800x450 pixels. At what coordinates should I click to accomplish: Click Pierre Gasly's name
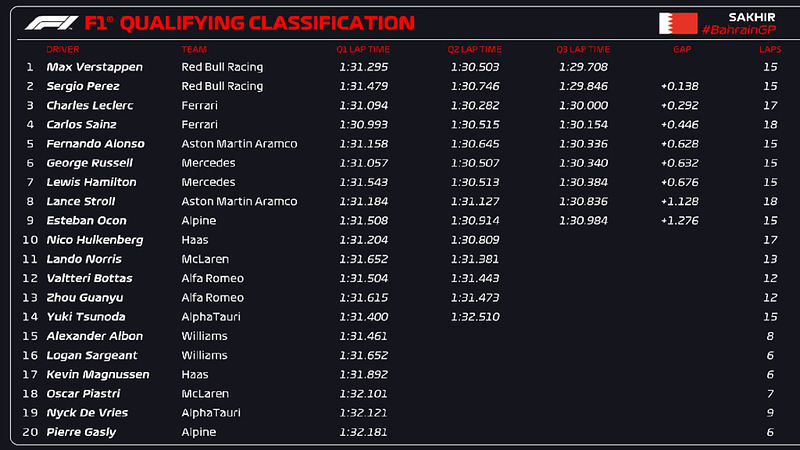[x=81, y=432]
